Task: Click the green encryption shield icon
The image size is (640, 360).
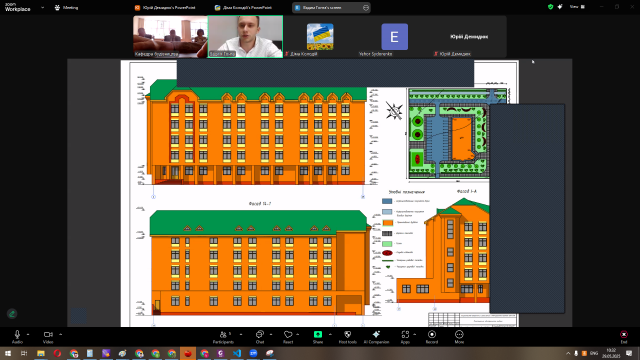Action: click(550, 7)
